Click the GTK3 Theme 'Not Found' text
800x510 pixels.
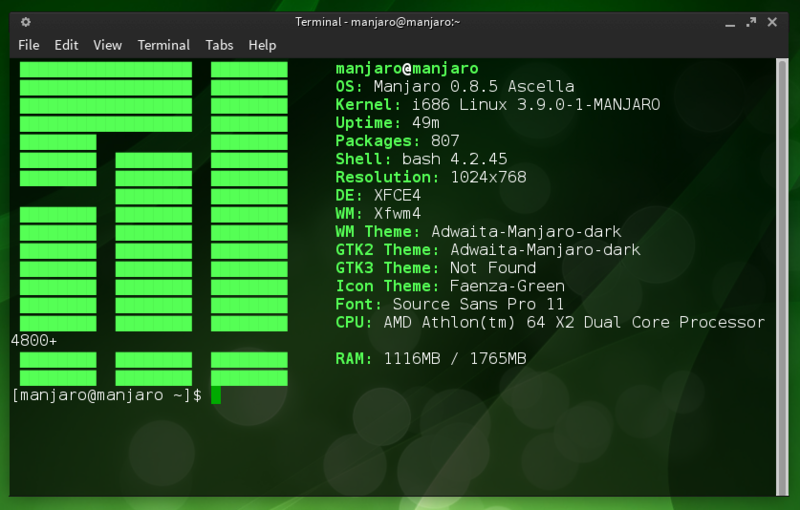coord(493,268)
